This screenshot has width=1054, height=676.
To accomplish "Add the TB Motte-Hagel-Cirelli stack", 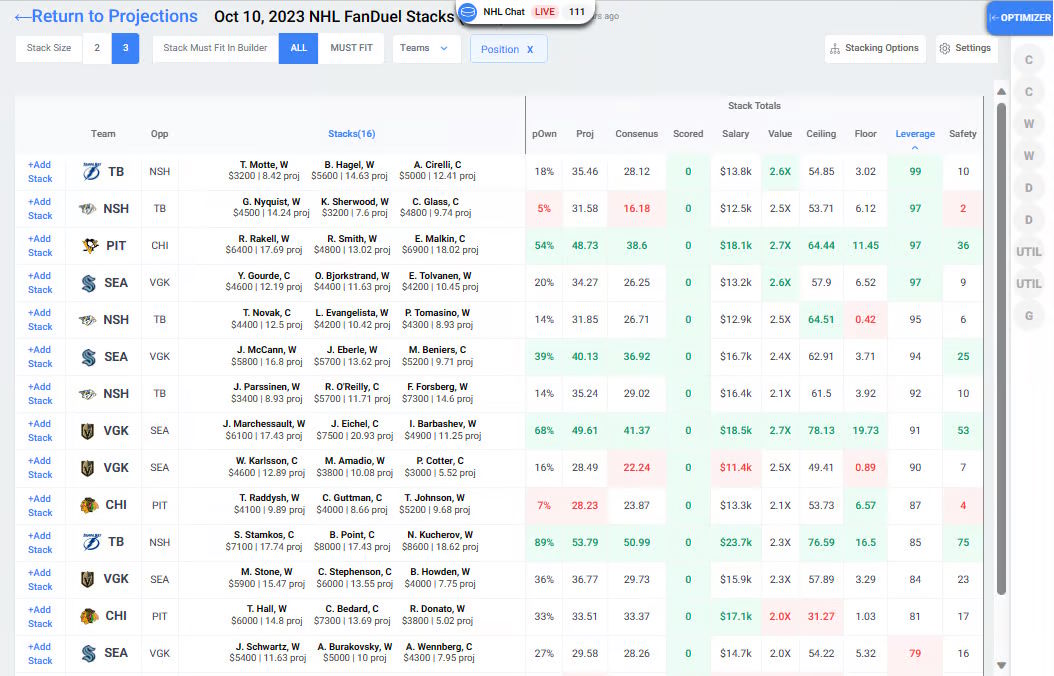I will point(40,171).
